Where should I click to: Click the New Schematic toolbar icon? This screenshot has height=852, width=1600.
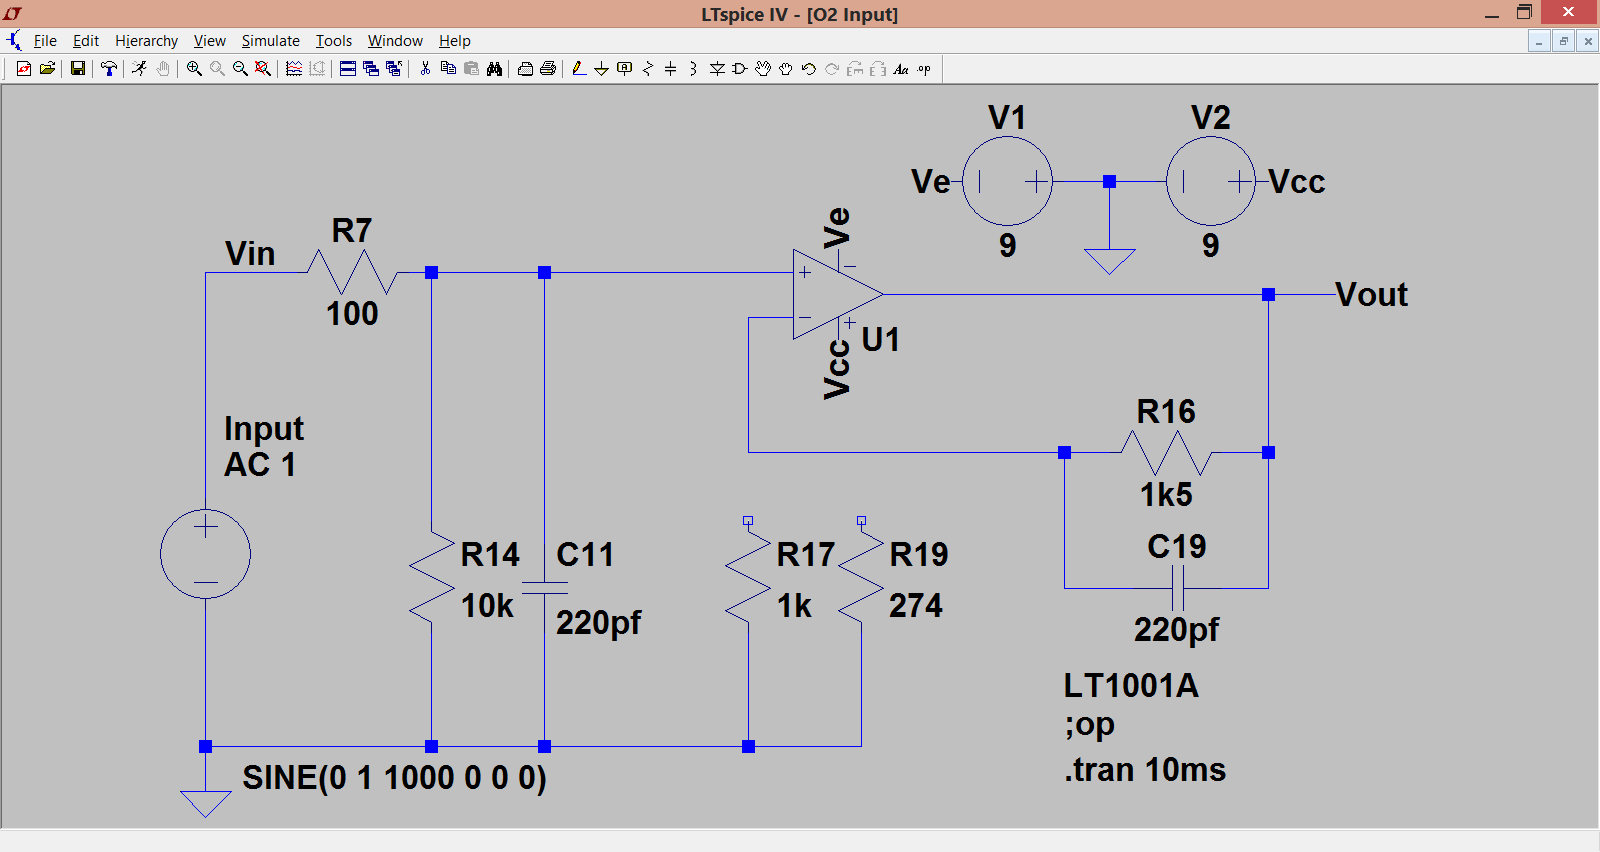point(24,68)
